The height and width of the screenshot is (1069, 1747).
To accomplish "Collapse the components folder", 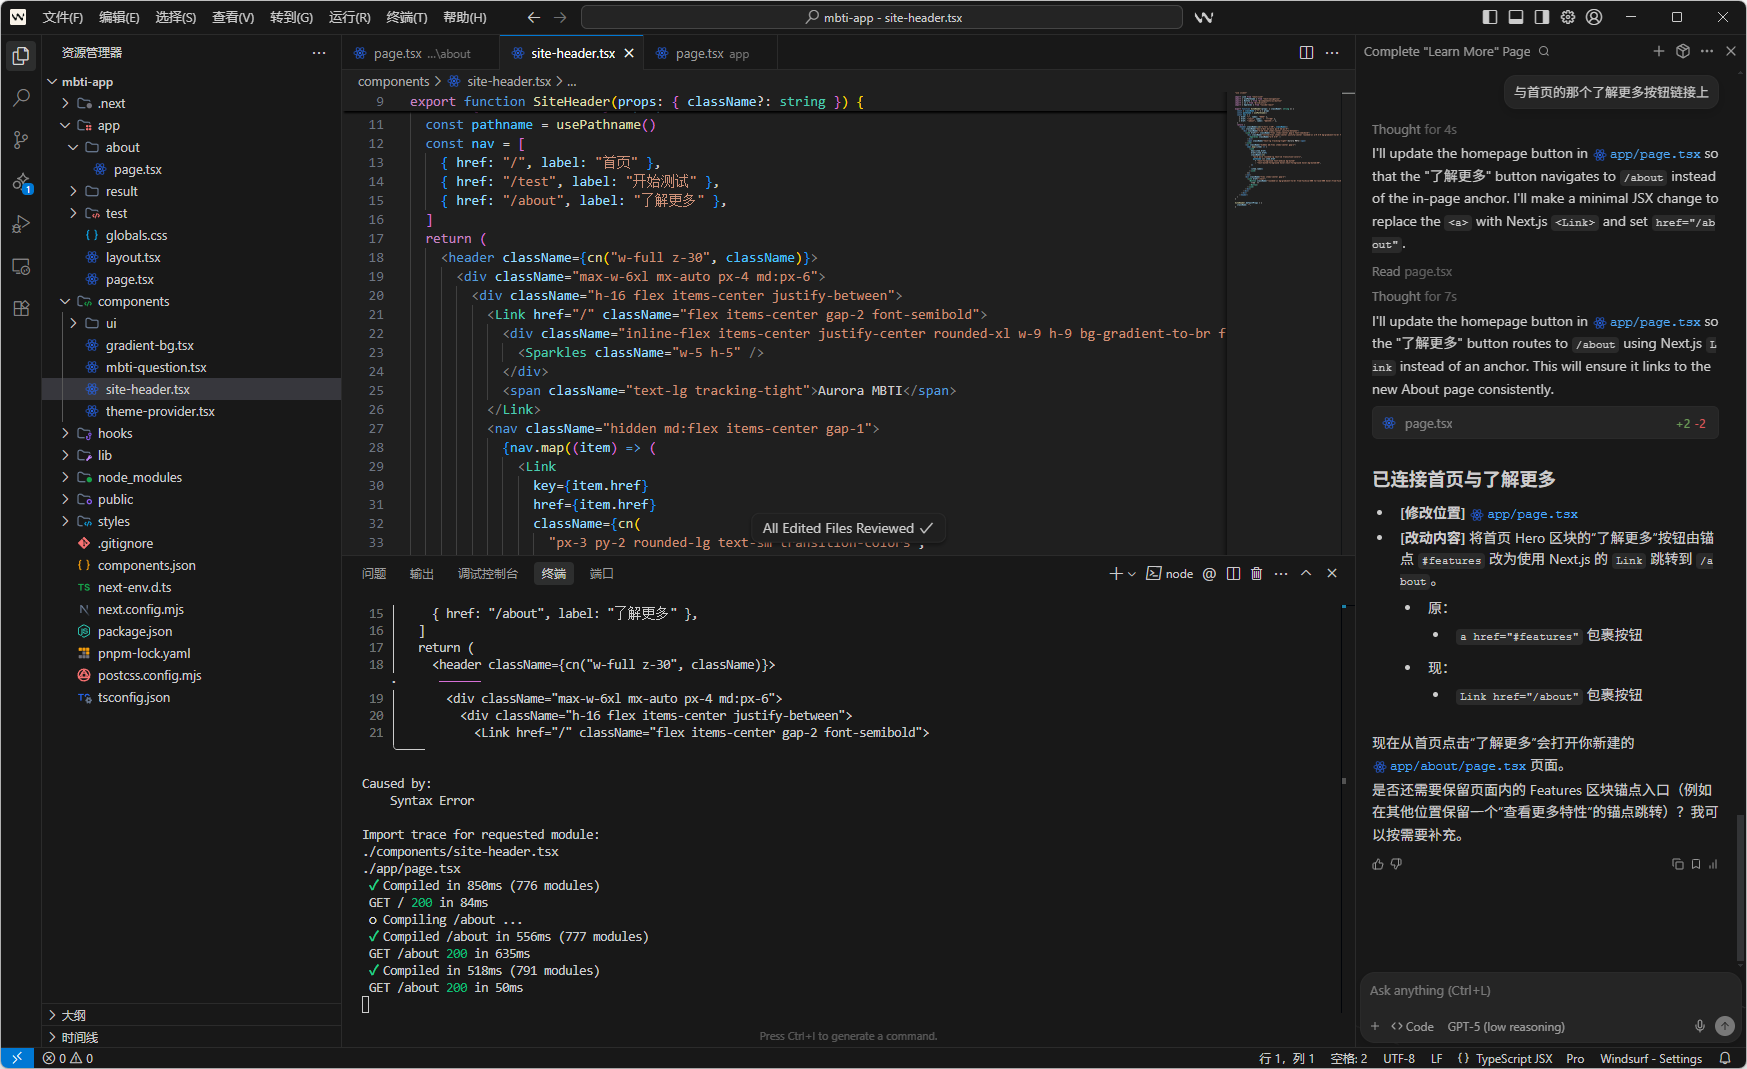I will coord(133,302).
